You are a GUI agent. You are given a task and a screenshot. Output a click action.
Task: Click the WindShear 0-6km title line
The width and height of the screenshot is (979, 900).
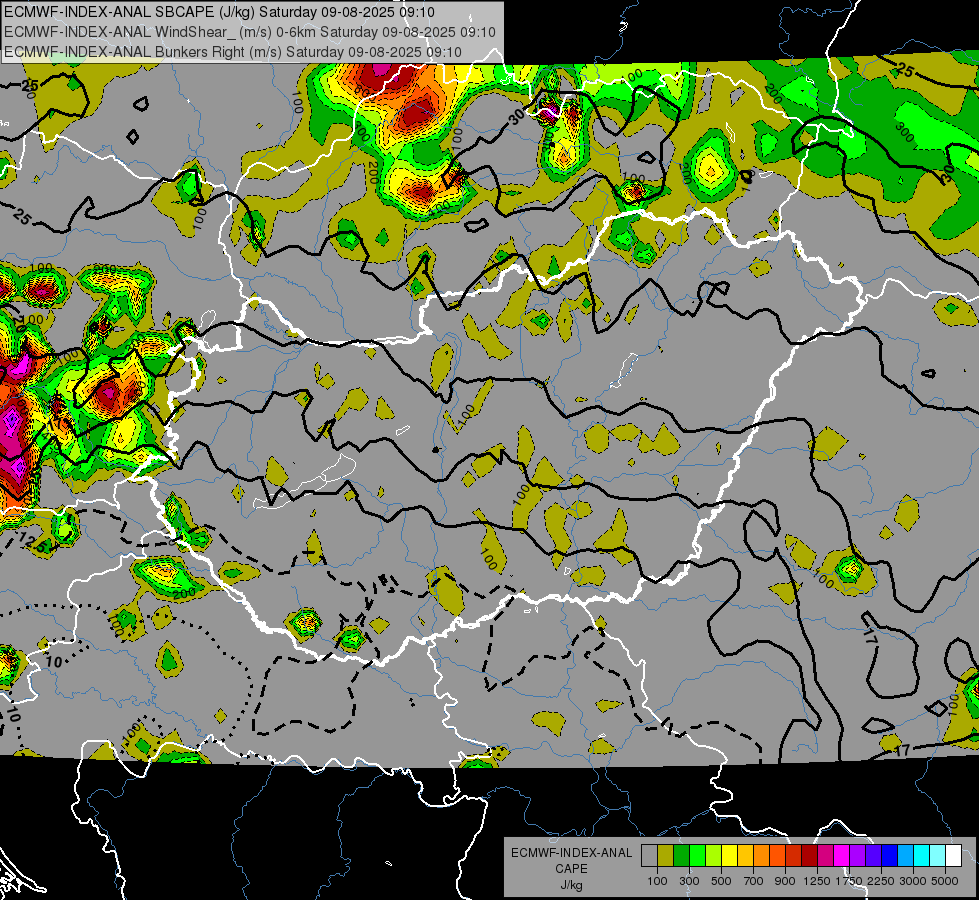coord(250,32)
